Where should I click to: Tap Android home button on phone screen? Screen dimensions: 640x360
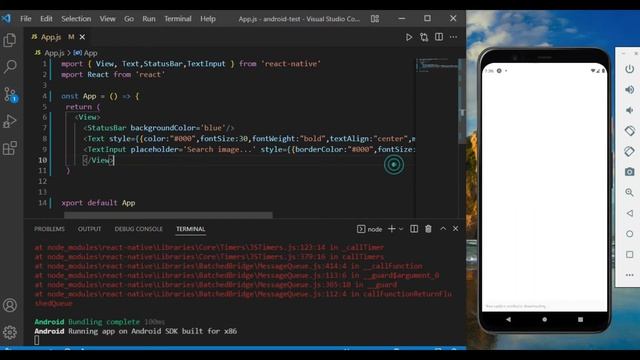point(544,320)
